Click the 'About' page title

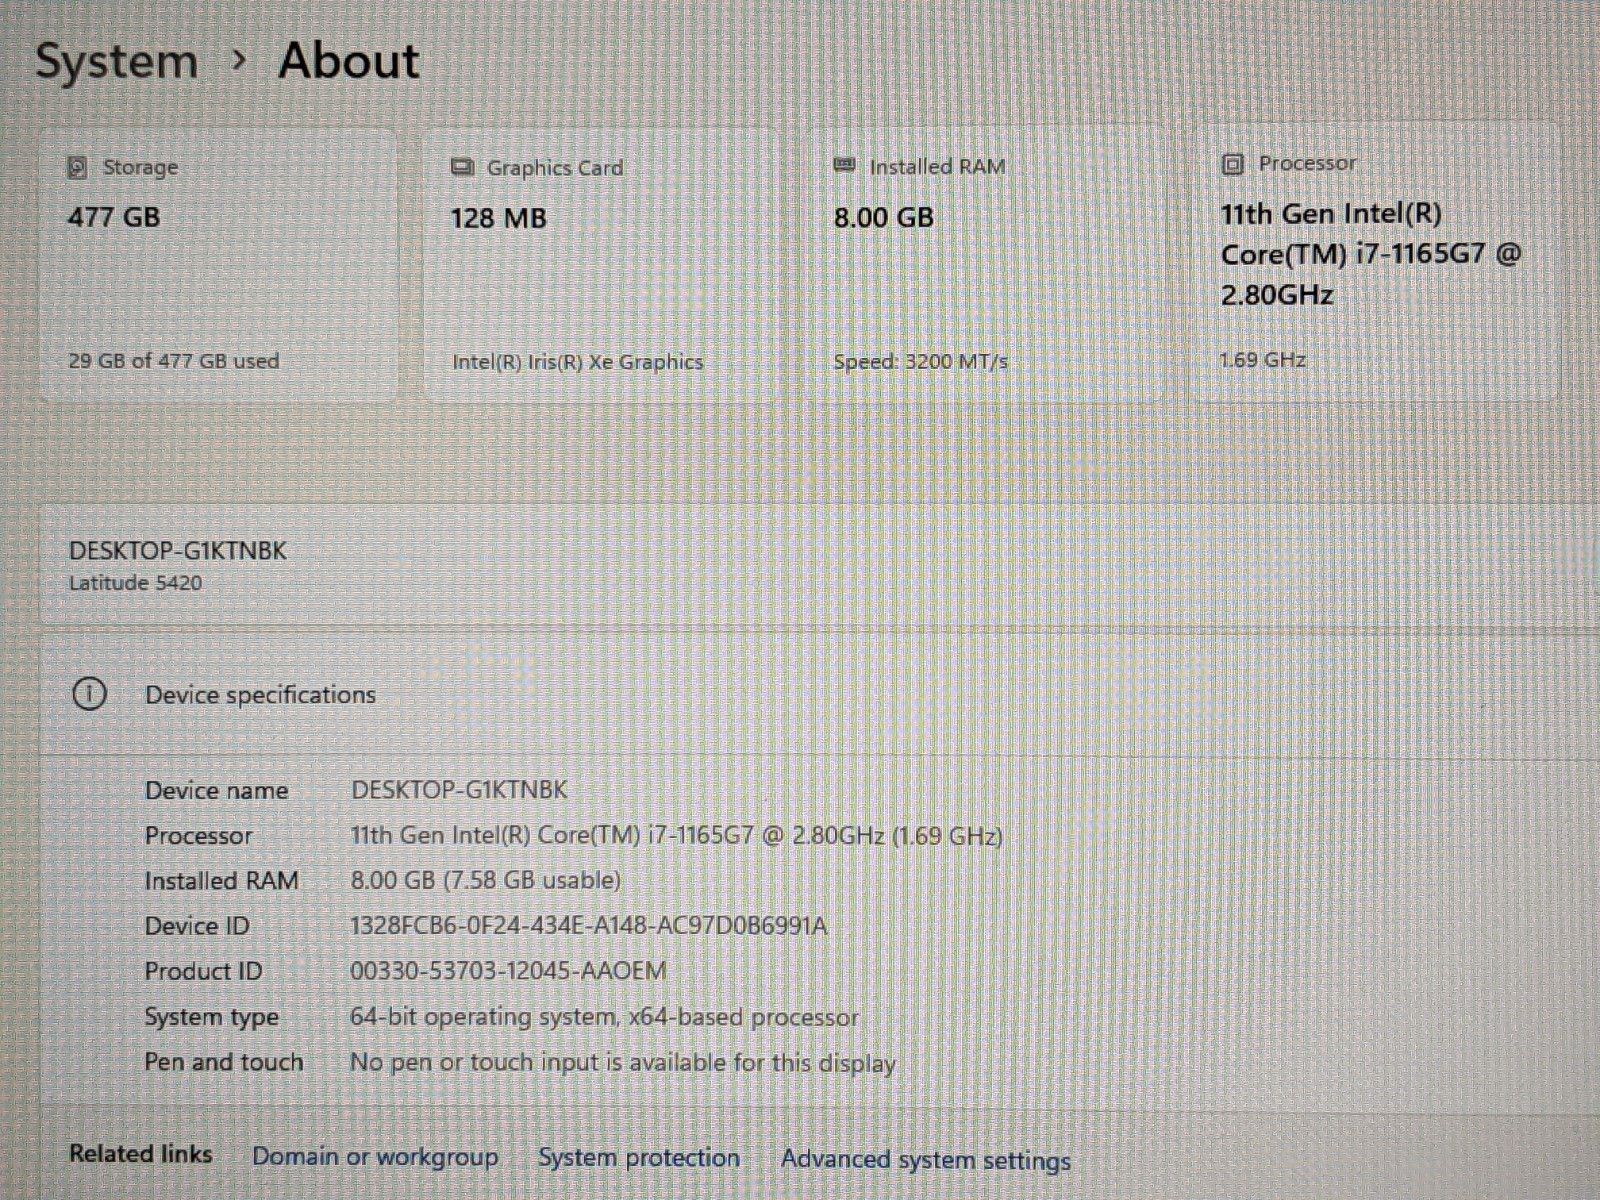349,61
